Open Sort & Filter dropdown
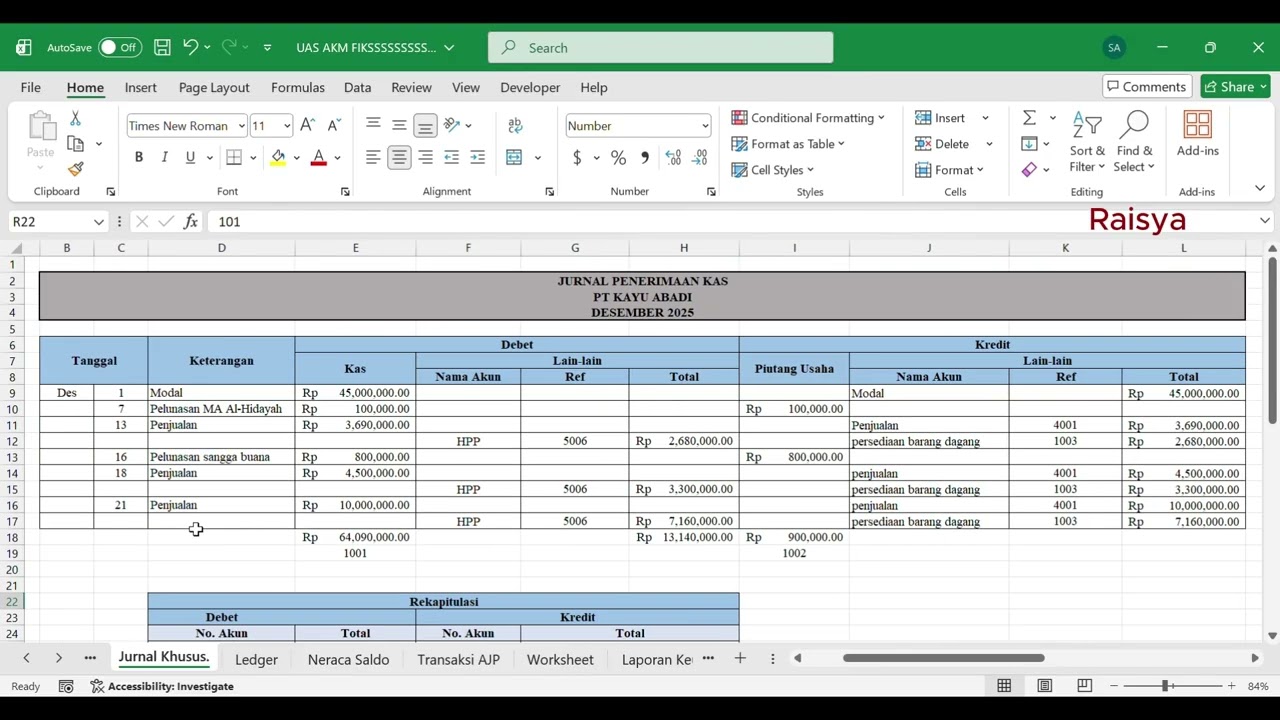Image resolution: width=1280 pixels, height=720 pixels. [x=1087, y=141]
